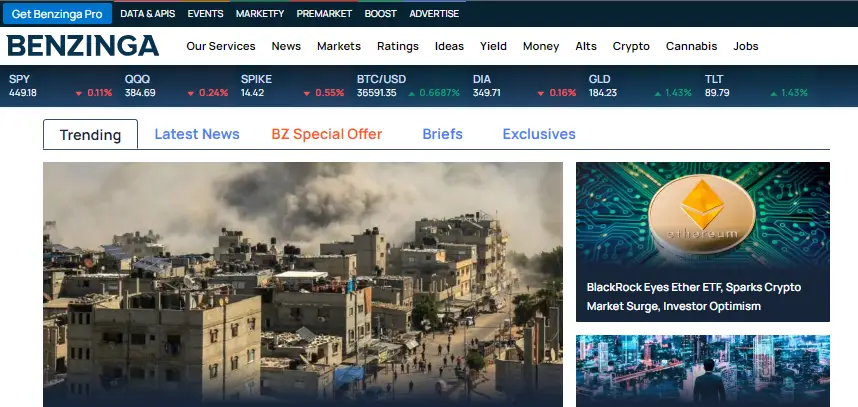Viewport: 858px width, 407px height.
Task: Select the SPIKE ticker symbol
Action: pos(256,79)
